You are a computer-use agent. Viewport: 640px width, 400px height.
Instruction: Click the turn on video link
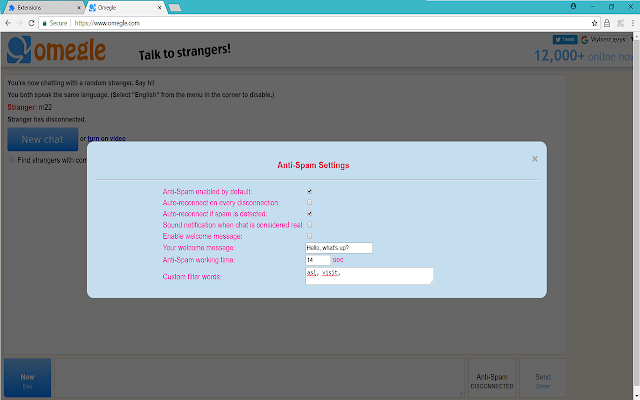[x=107, y=138]
